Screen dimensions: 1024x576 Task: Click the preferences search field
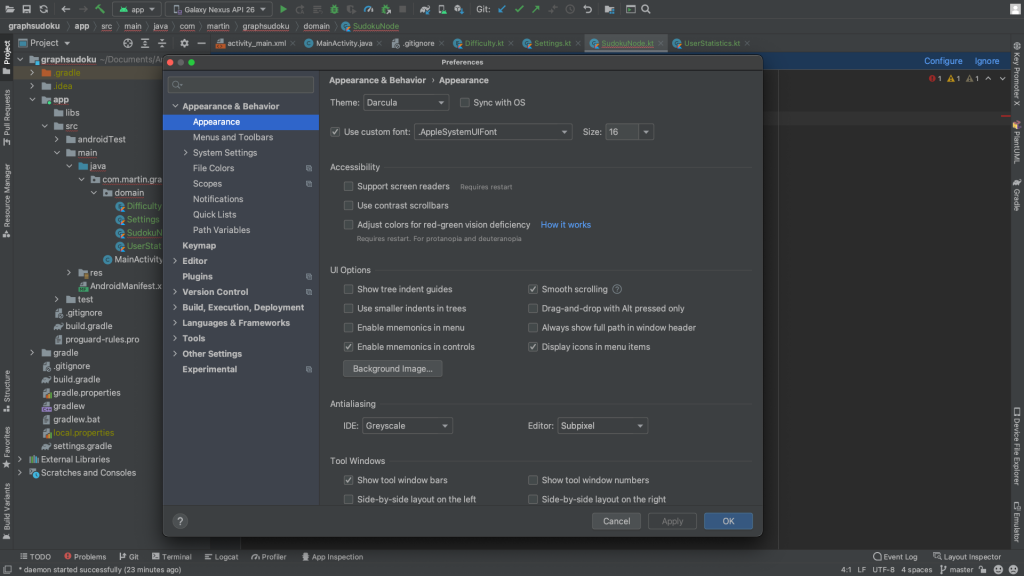240,84
